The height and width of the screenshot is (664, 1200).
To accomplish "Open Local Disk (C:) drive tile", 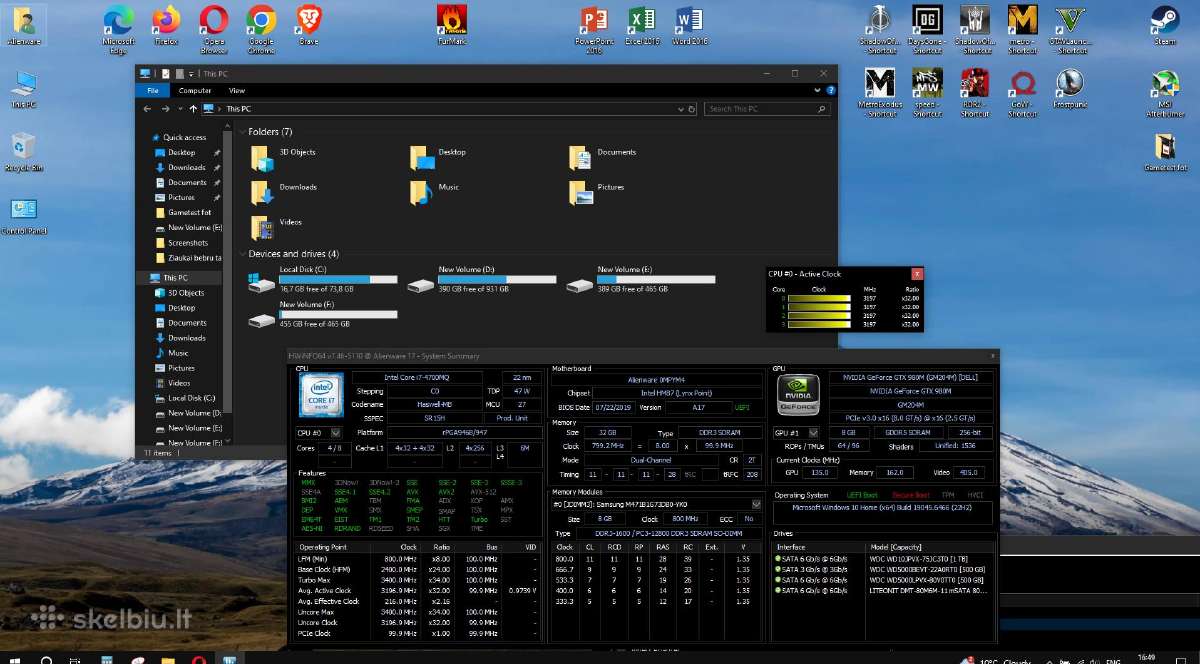I will click(x=323, y=279).
